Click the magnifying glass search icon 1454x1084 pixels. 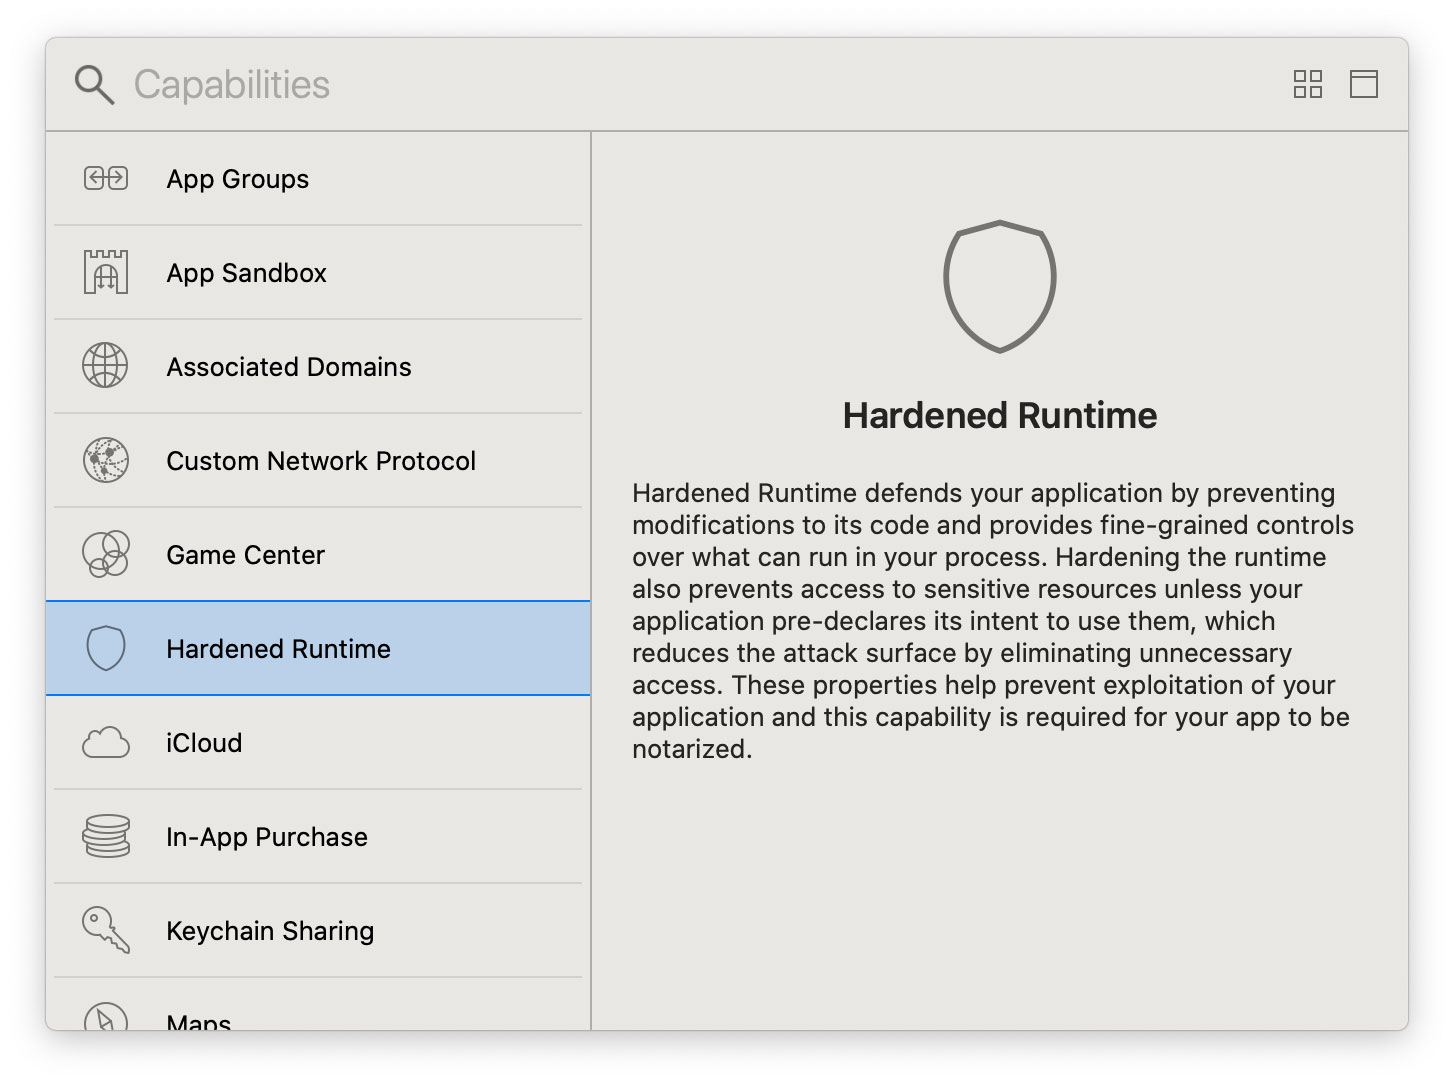tap(94, 85)
